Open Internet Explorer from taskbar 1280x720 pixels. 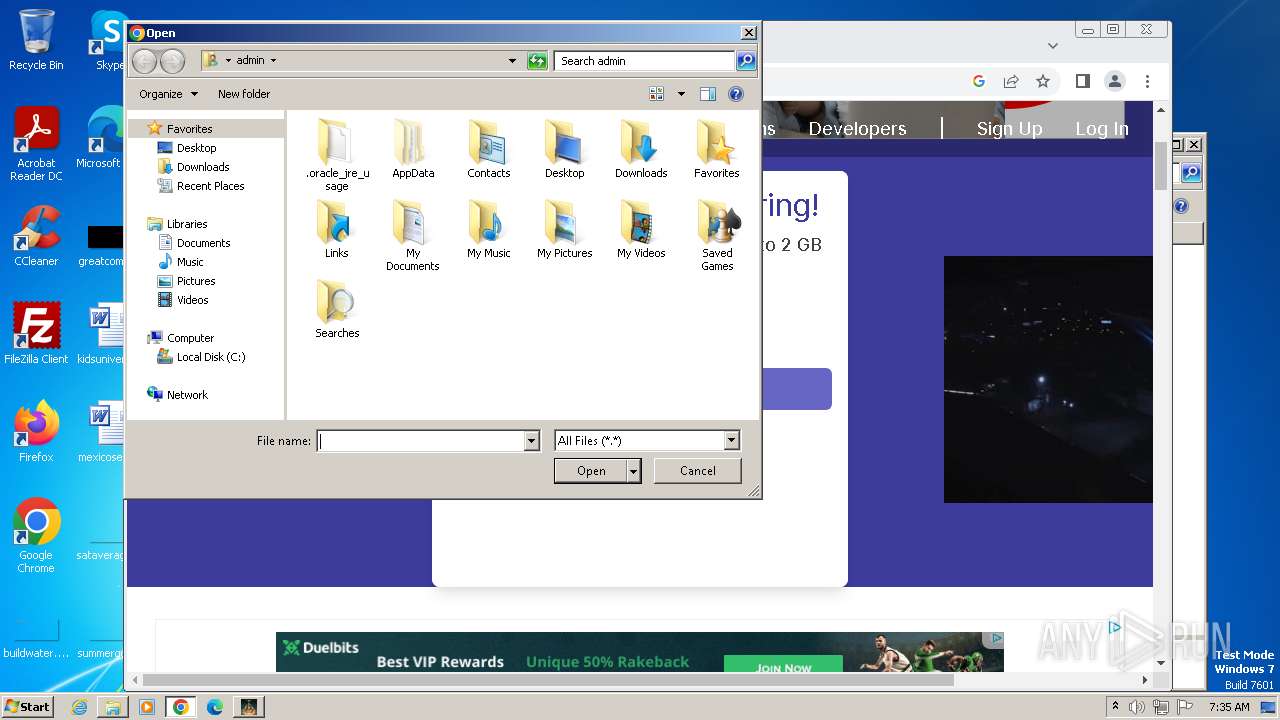[x=79, y=707]
